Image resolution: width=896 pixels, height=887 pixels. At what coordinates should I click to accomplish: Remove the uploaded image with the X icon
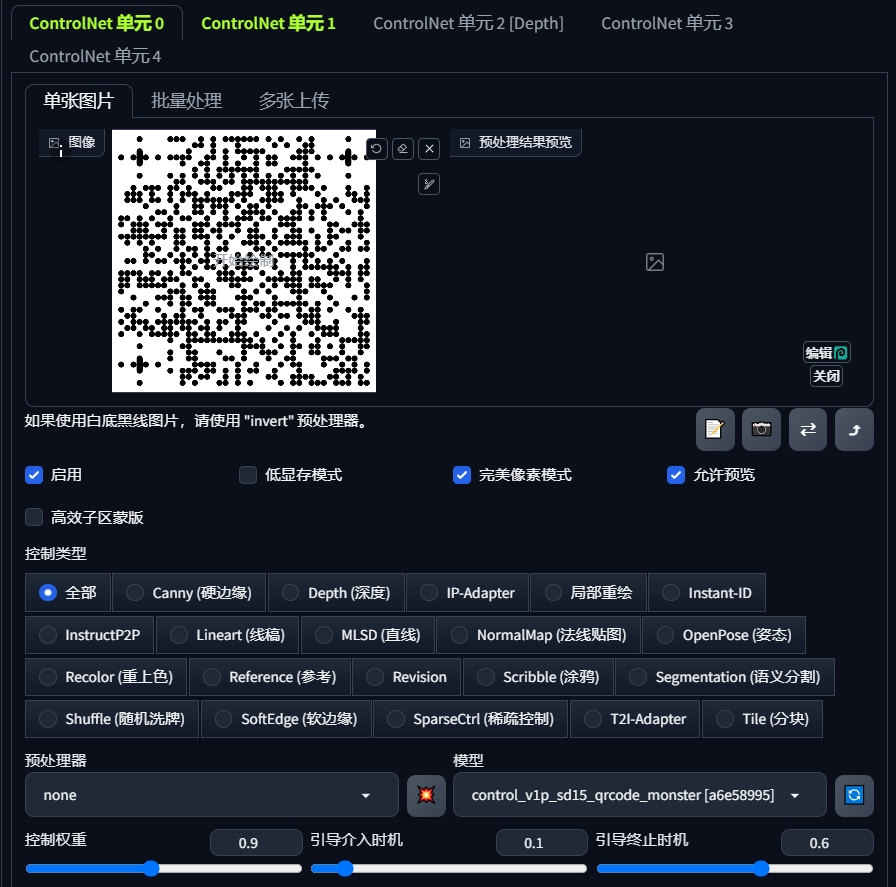(429, 149)
